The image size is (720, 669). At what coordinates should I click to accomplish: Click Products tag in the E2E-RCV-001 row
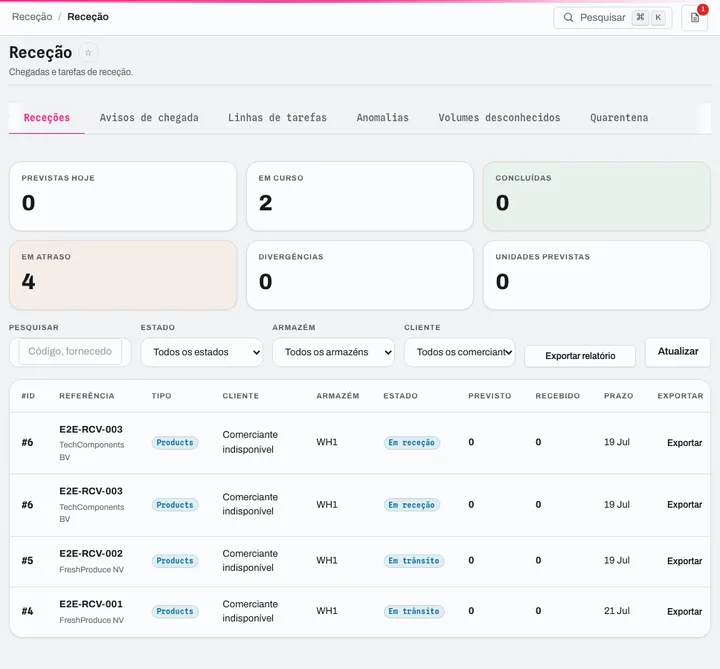175,611
